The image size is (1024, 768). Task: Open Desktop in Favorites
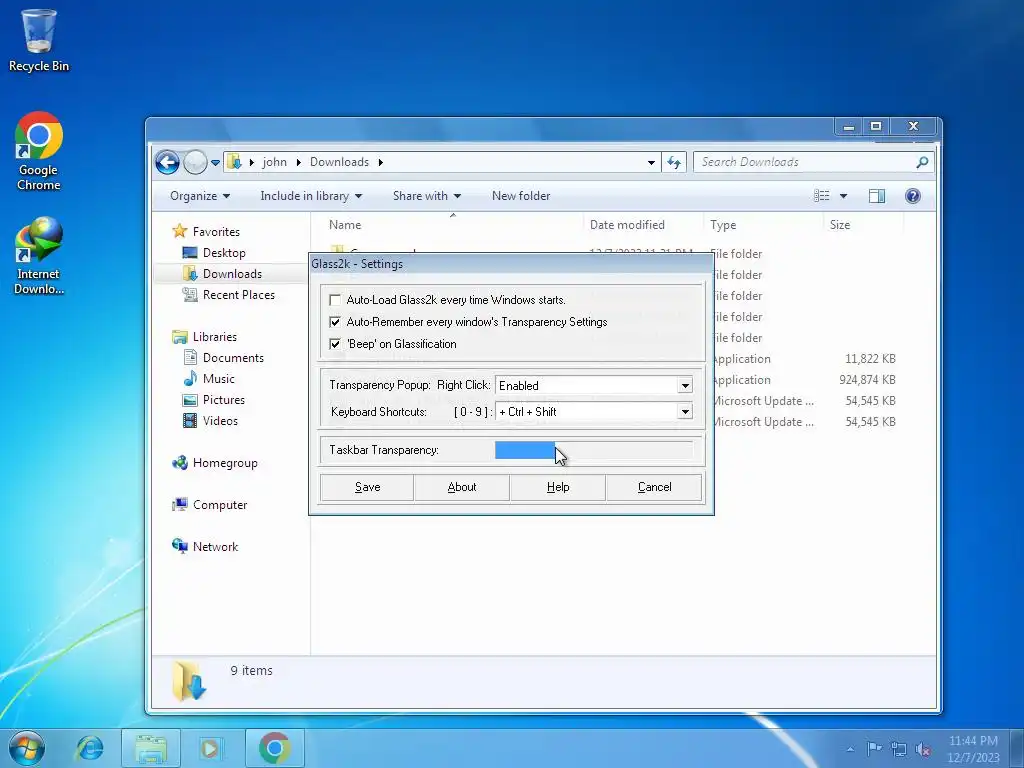[214, 253]
